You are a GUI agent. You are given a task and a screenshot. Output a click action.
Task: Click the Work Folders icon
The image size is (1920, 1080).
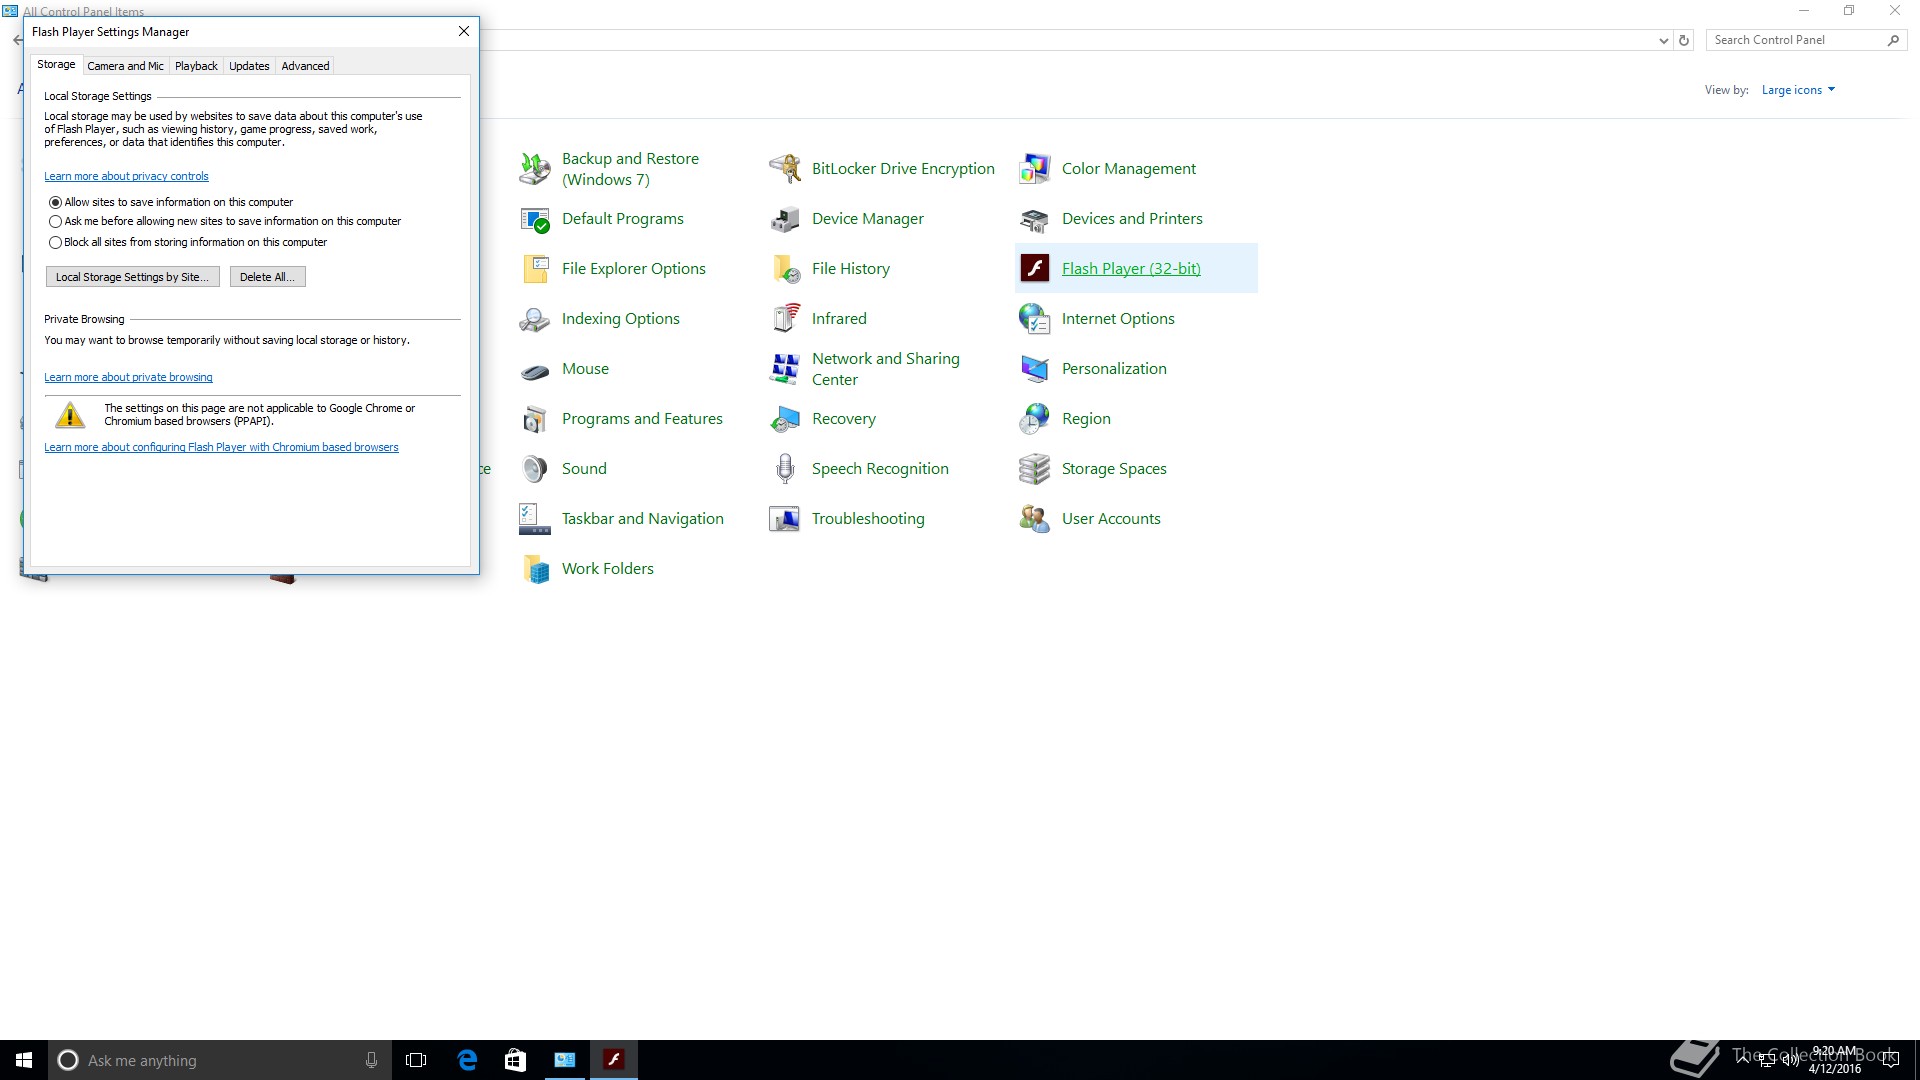point(535,569)
